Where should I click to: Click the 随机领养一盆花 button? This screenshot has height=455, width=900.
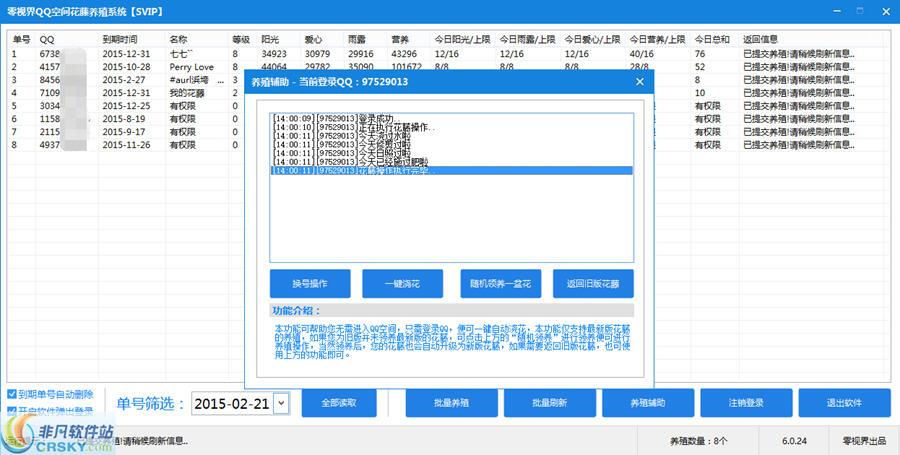pyautogui.click(x=501, y=283)
